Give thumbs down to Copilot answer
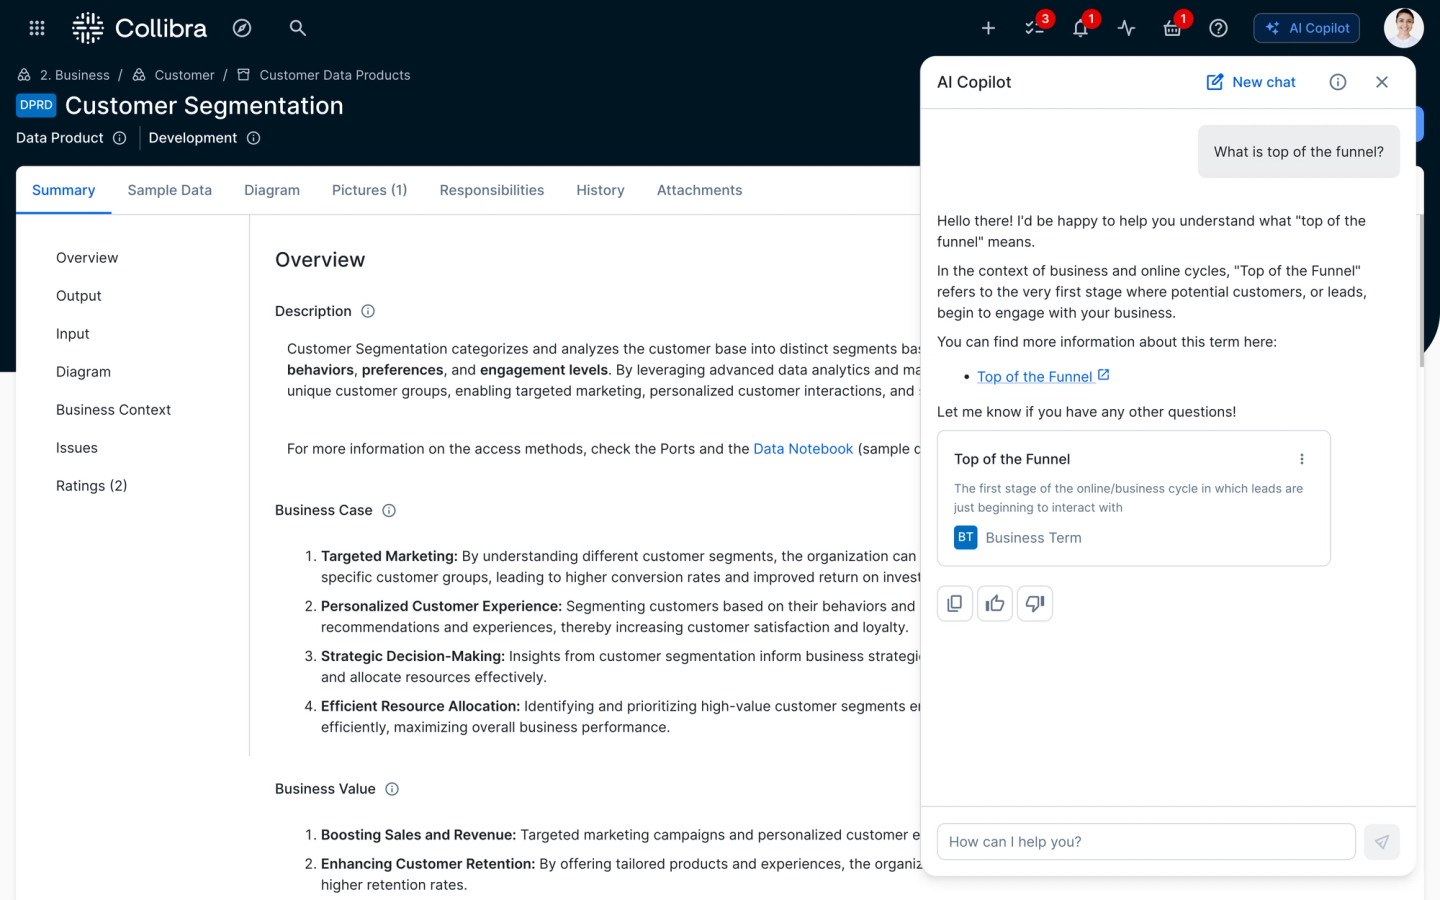Viewport: 1440px width, 900px height. coord(1035,604)
